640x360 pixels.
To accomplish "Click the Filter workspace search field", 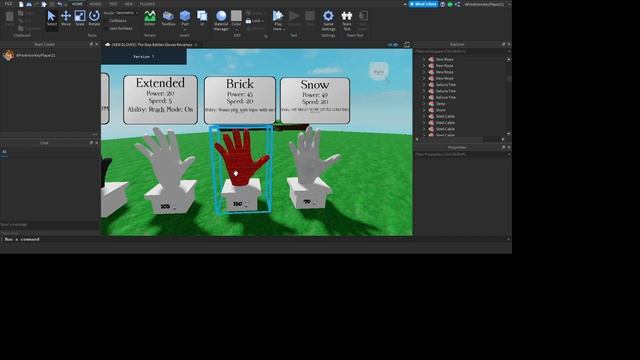I will click(460, 51).
